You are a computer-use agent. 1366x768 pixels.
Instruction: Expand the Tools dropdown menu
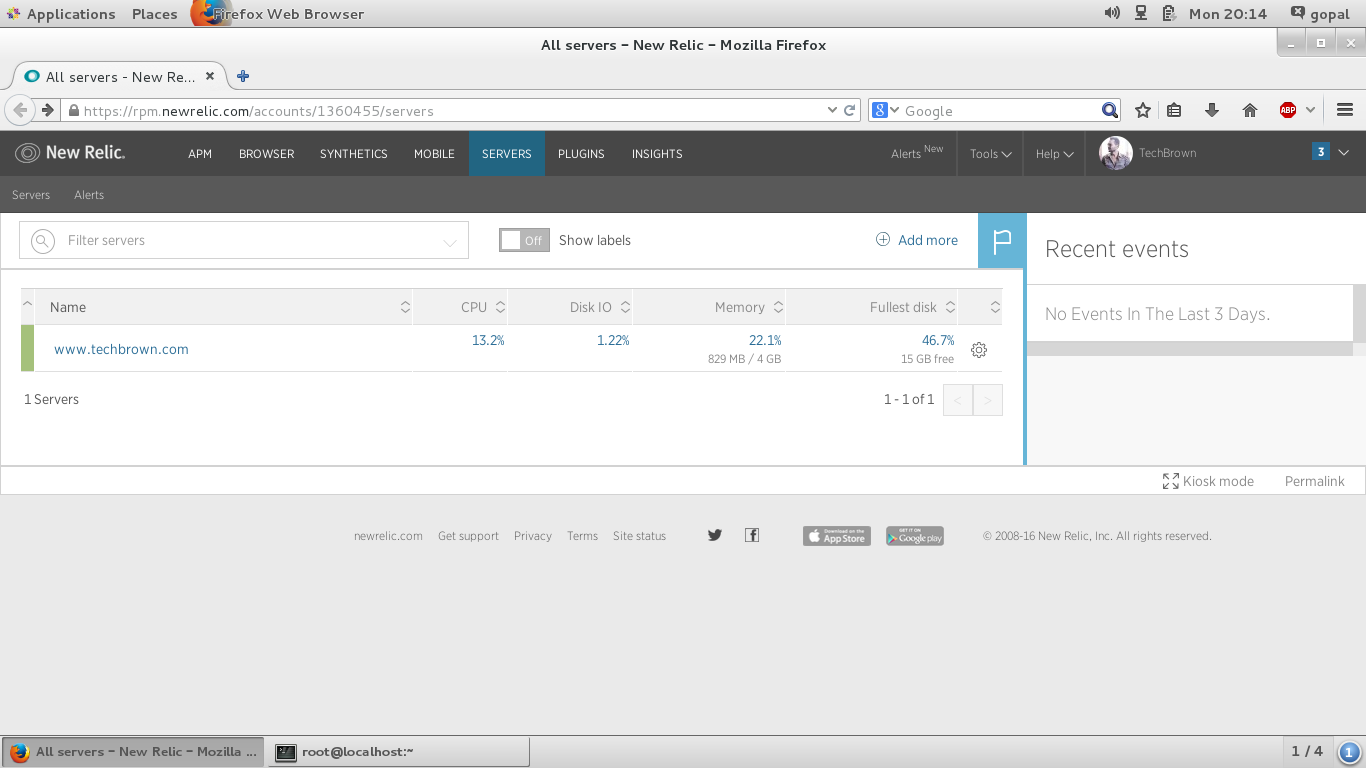(990, 154)
